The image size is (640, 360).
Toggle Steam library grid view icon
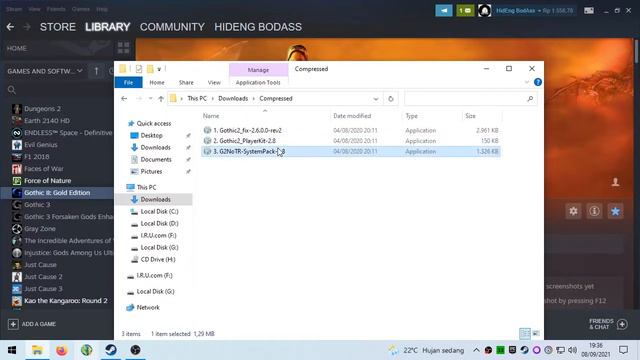(x=123, y=48)
